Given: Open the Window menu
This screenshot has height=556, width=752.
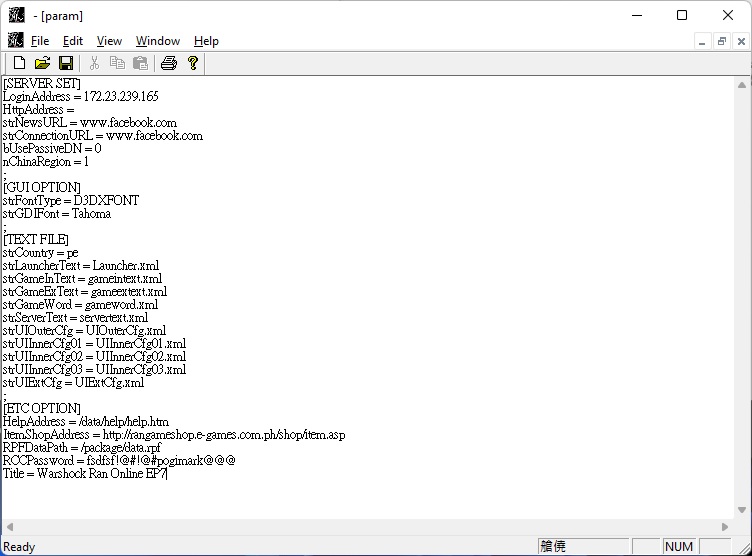Looking at the screenshot, I should point(158,41).
